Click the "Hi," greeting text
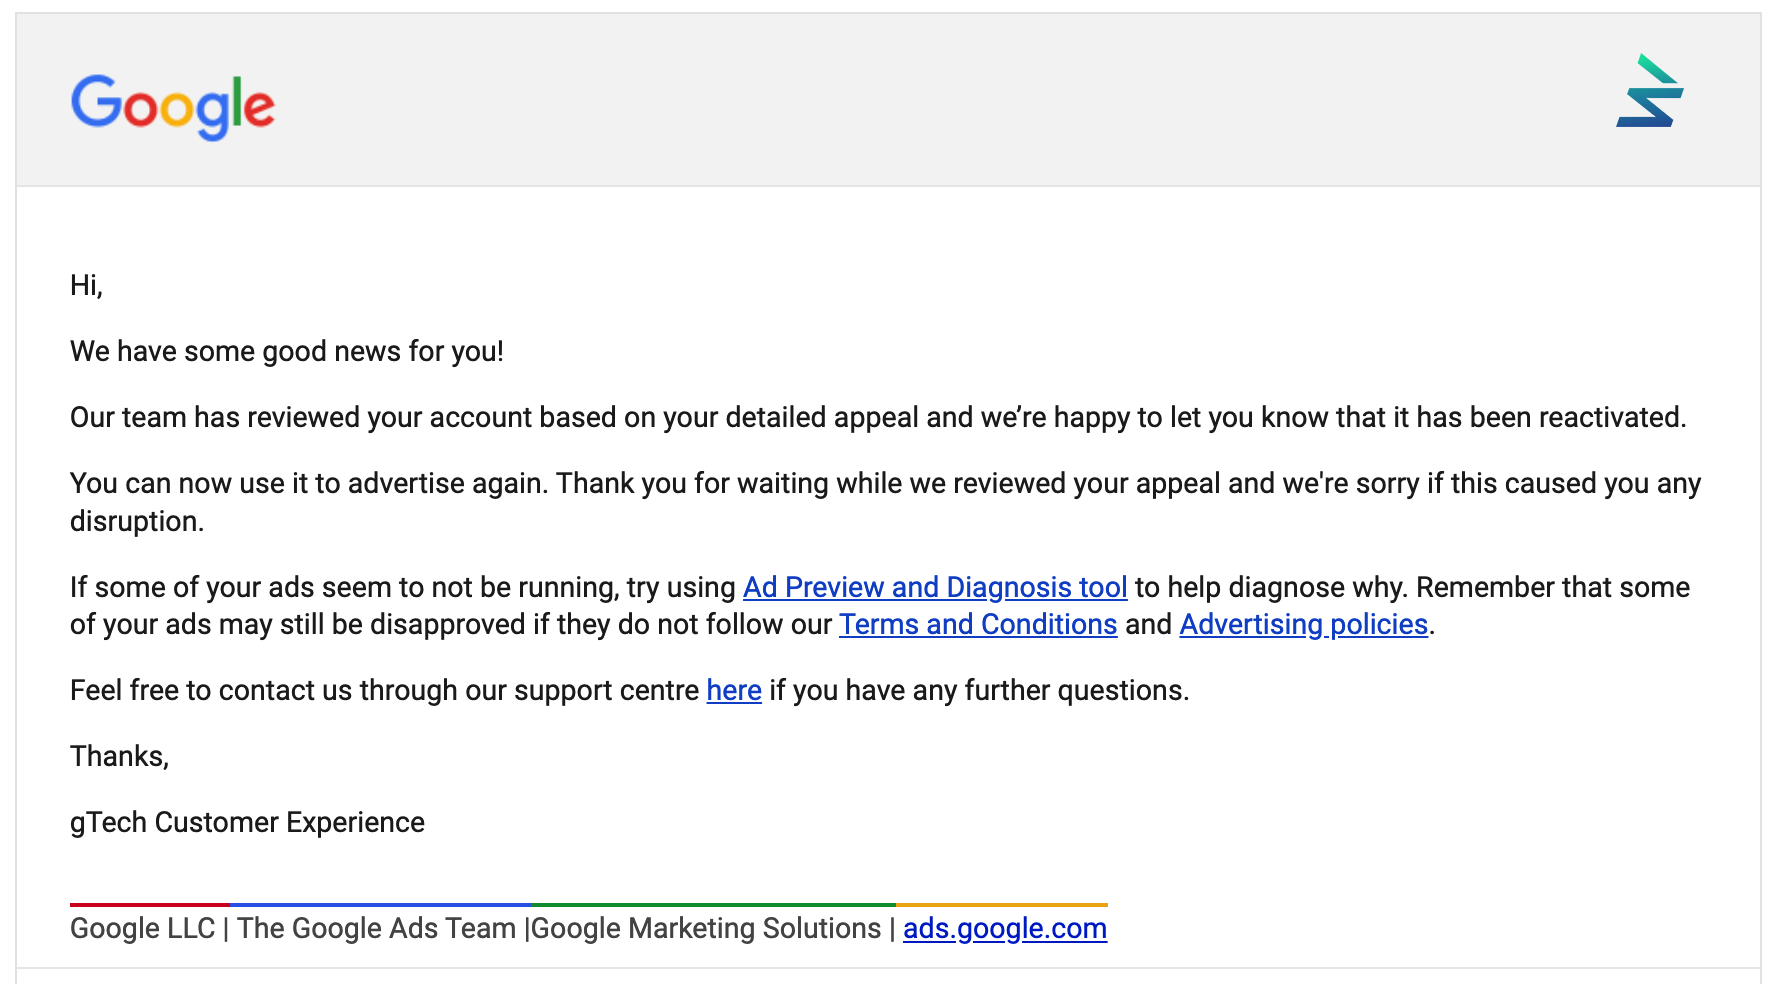1776x984 pixels. click(86, 285)
